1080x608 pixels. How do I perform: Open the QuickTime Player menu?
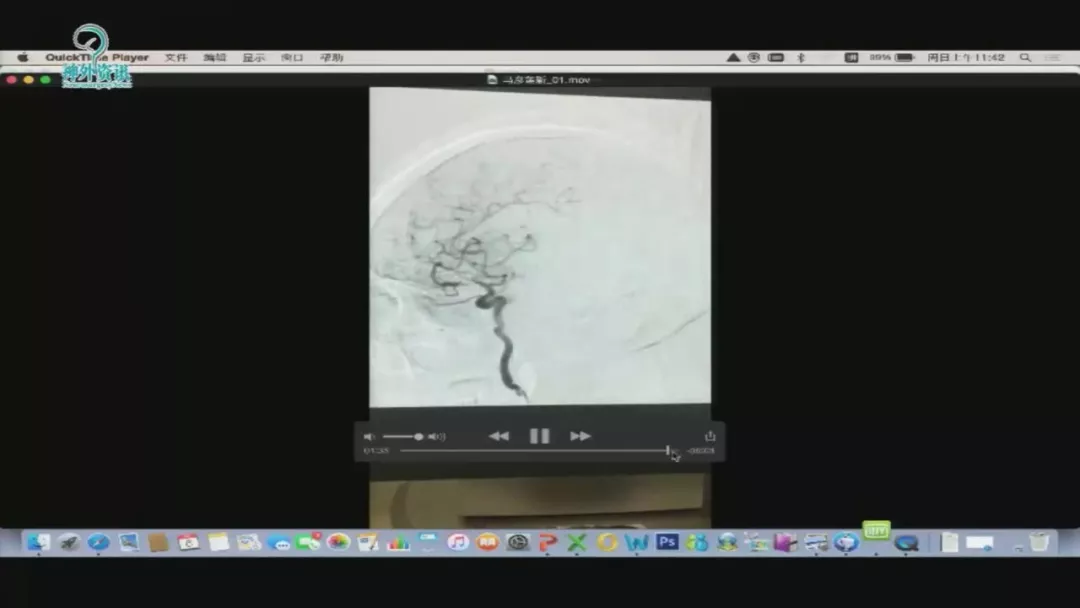coord(97,58)
